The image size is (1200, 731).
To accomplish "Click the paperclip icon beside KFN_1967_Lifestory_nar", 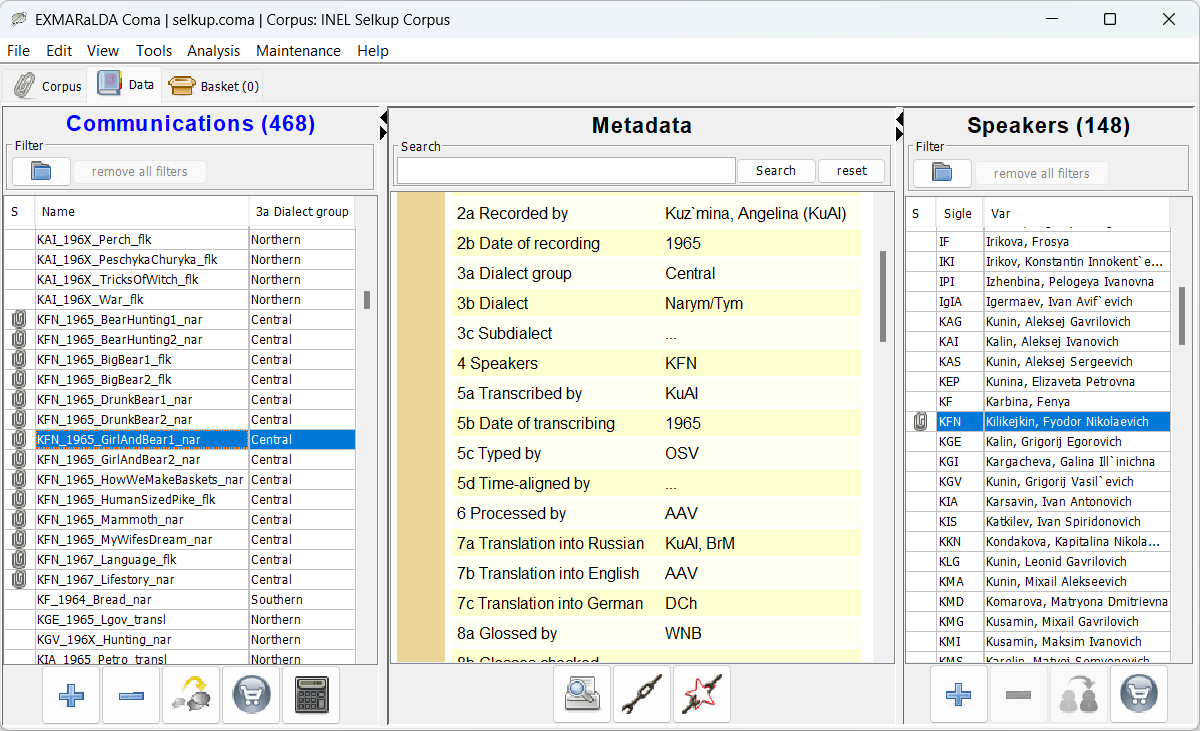I will pyautogui.click(x=19, y=580).
